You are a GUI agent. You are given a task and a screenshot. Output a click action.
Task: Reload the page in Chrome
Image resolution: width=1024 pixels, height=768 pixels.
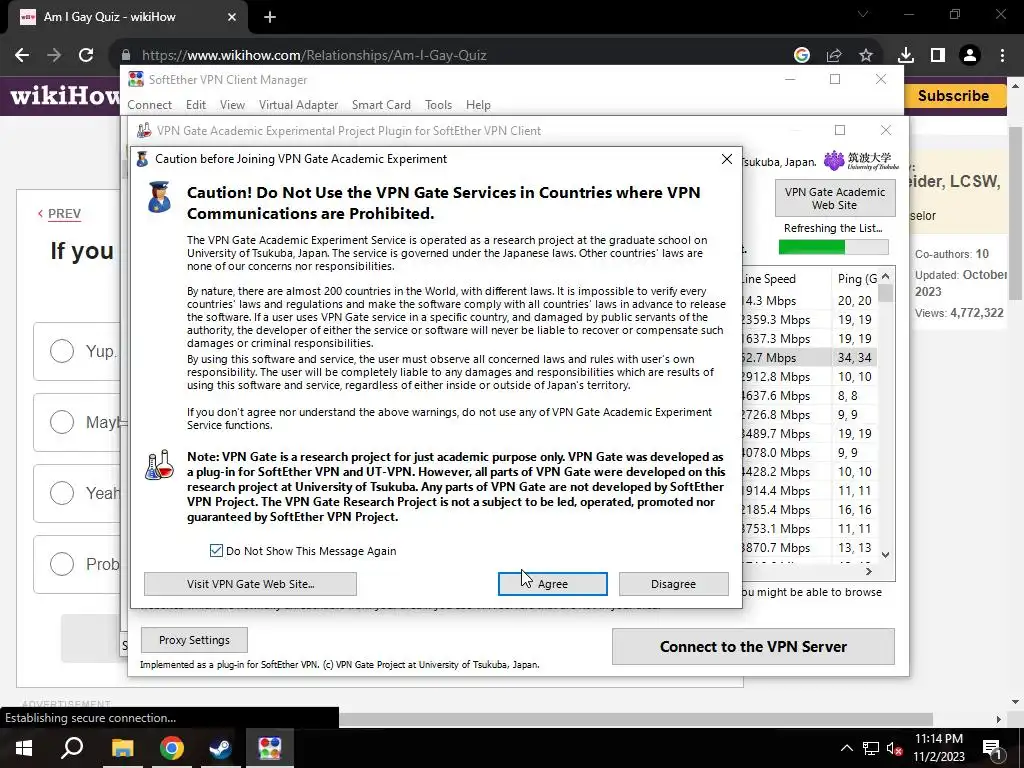point(86,55)
